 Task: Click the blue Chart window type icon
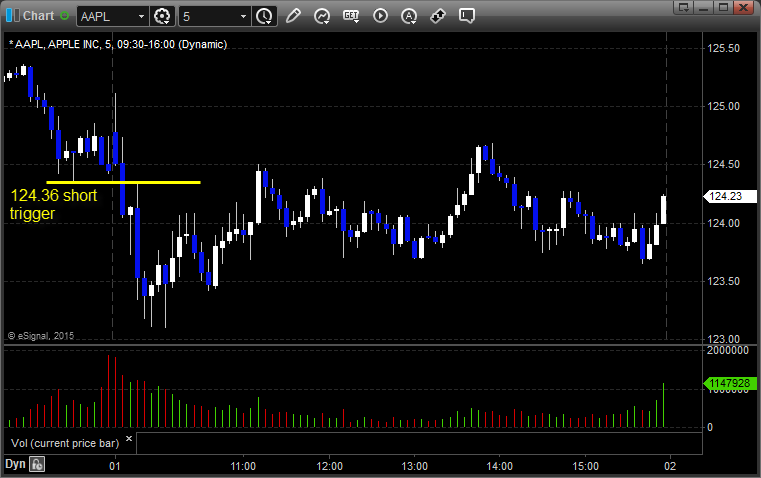pyautogui.click(x=13, y=16)
